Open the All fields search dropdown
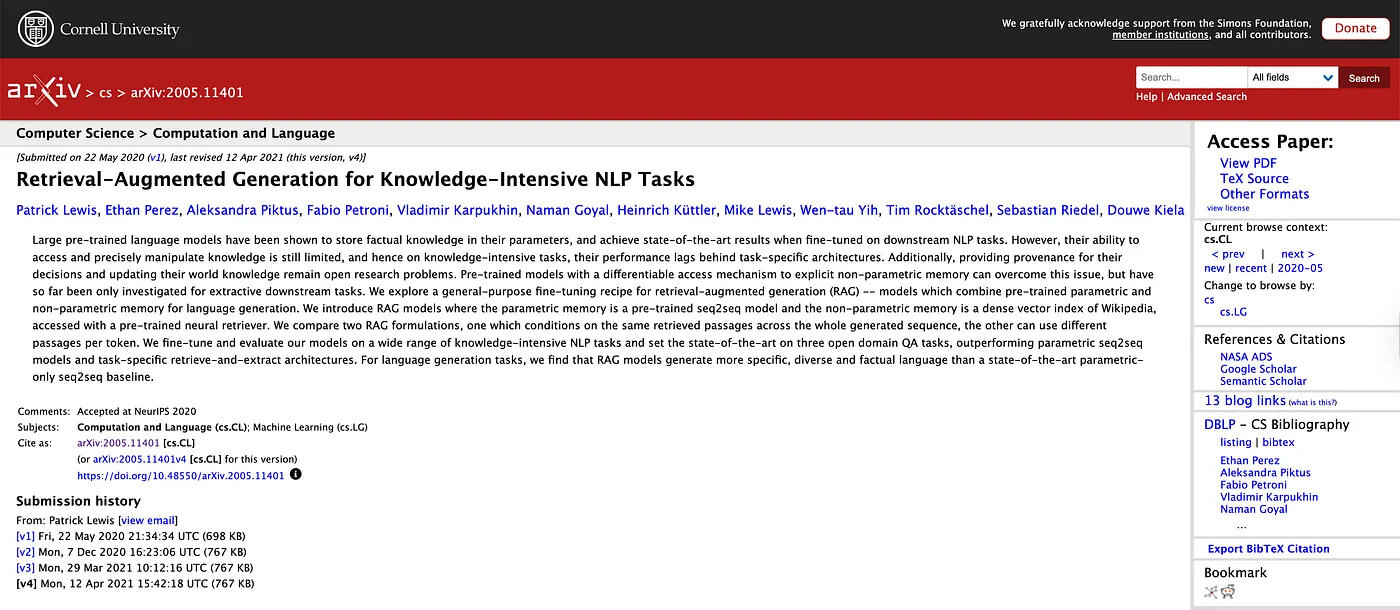This screenshot has height=610, width=1400. point(1292,77)
